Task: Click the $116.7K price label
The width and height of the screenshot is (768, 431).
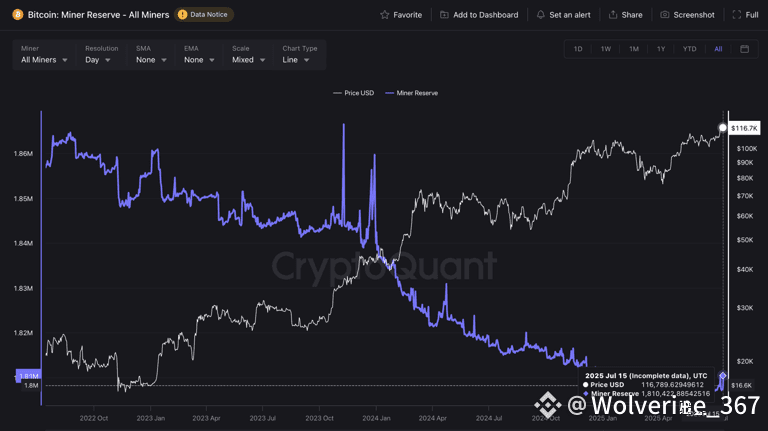Action: (x=744, y=128)
